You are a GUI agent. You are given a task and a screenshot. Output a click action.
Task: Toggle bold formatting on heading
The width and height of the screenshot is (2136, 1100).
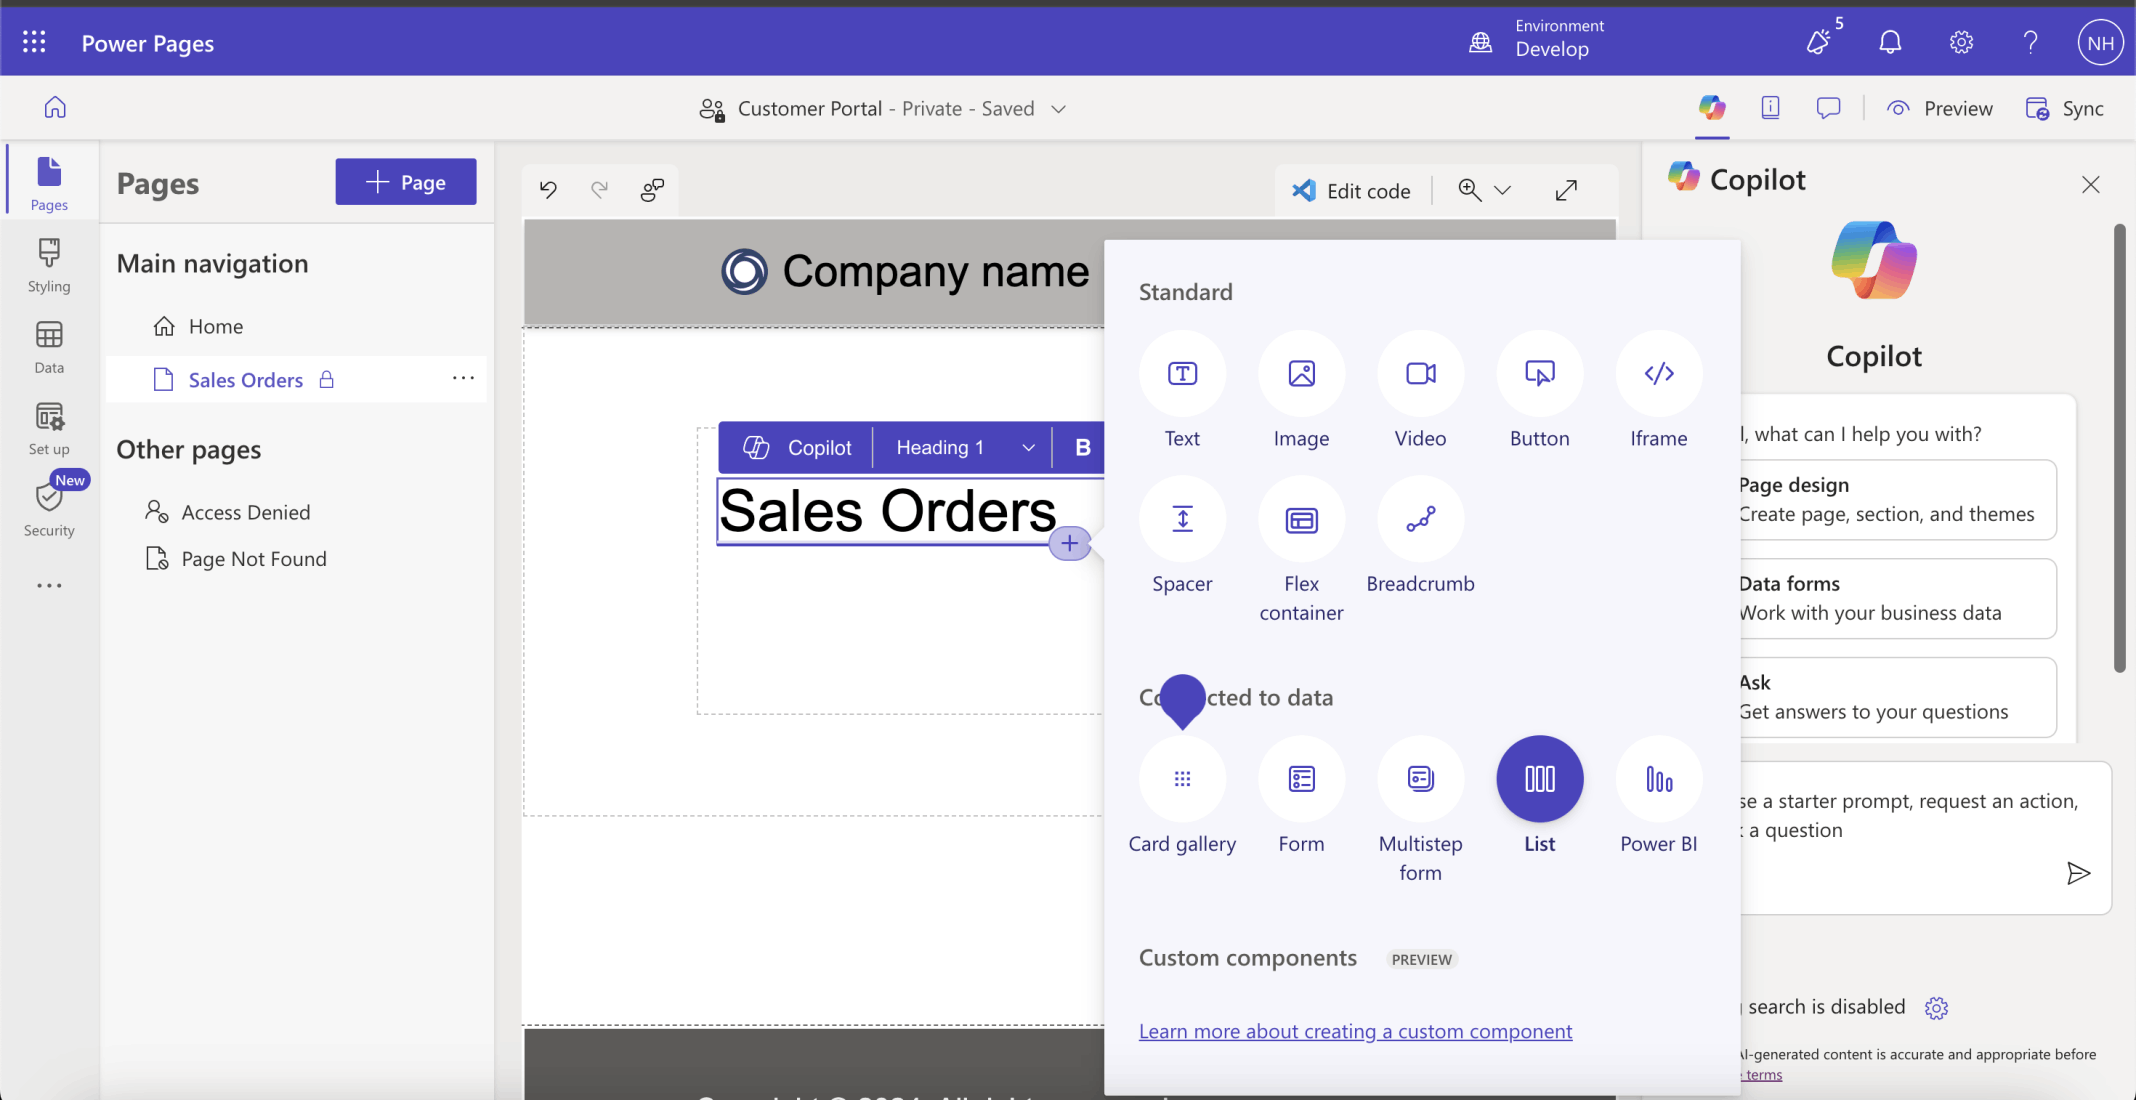pyautogui.click(x=1082, y=448)
